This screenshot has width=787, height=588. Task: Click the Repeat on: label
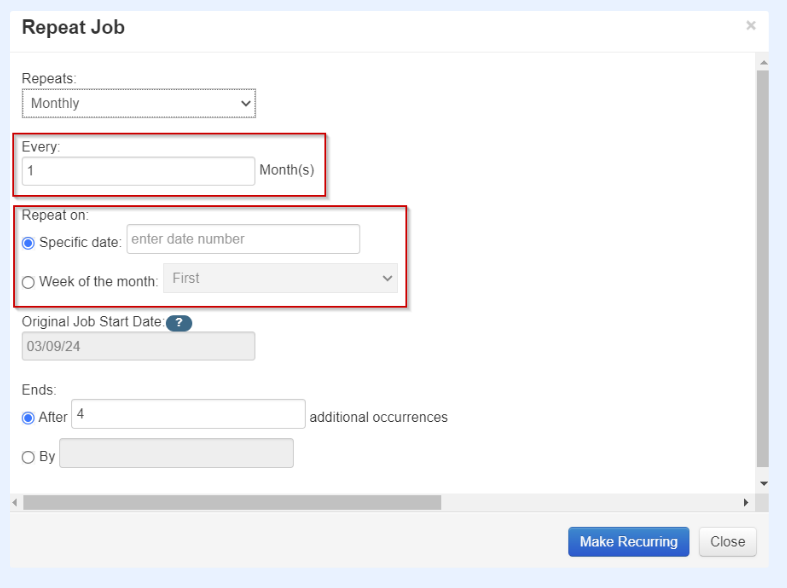coord(55,215)
